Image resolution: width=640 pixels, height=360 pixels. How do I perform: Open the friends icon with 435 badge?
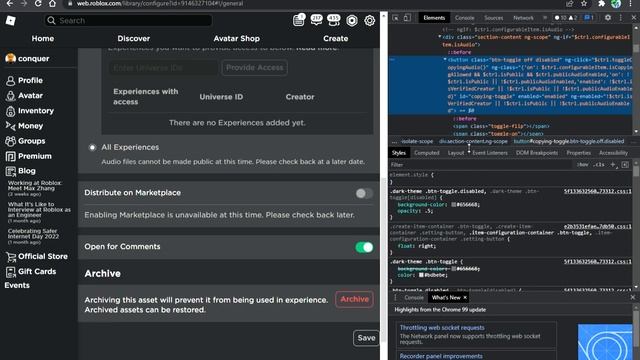pos(334,20)
